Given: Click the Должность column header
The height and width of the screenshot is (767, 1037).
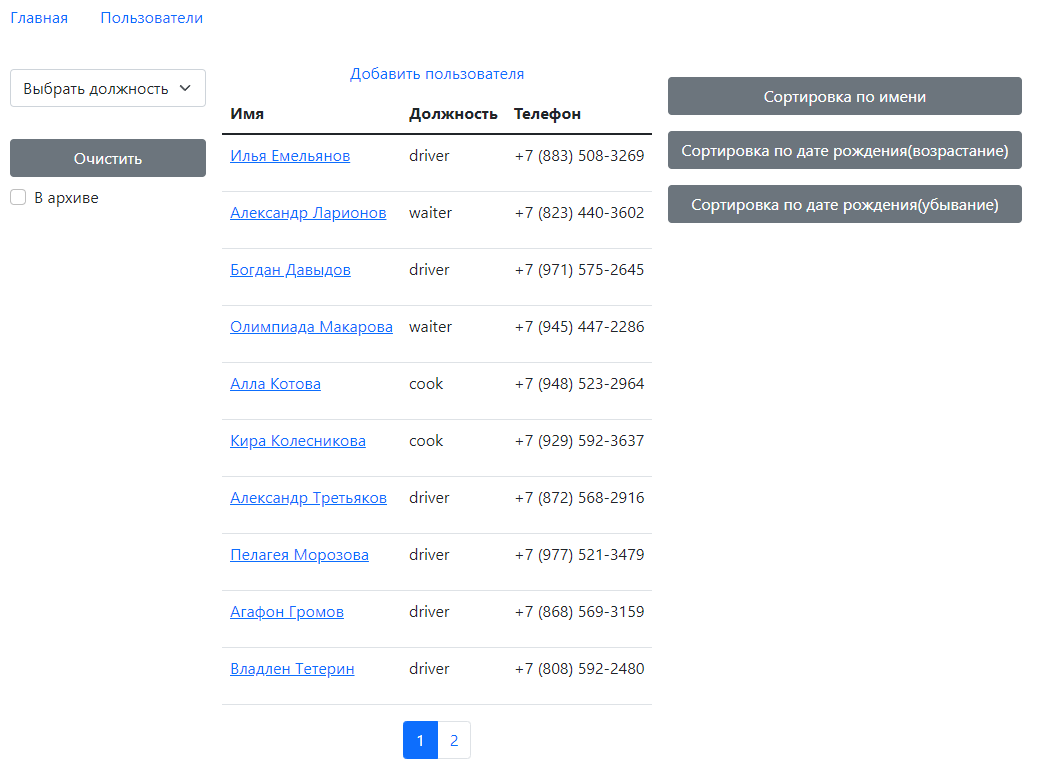Looking at the screenshot, I should [453, 114].
